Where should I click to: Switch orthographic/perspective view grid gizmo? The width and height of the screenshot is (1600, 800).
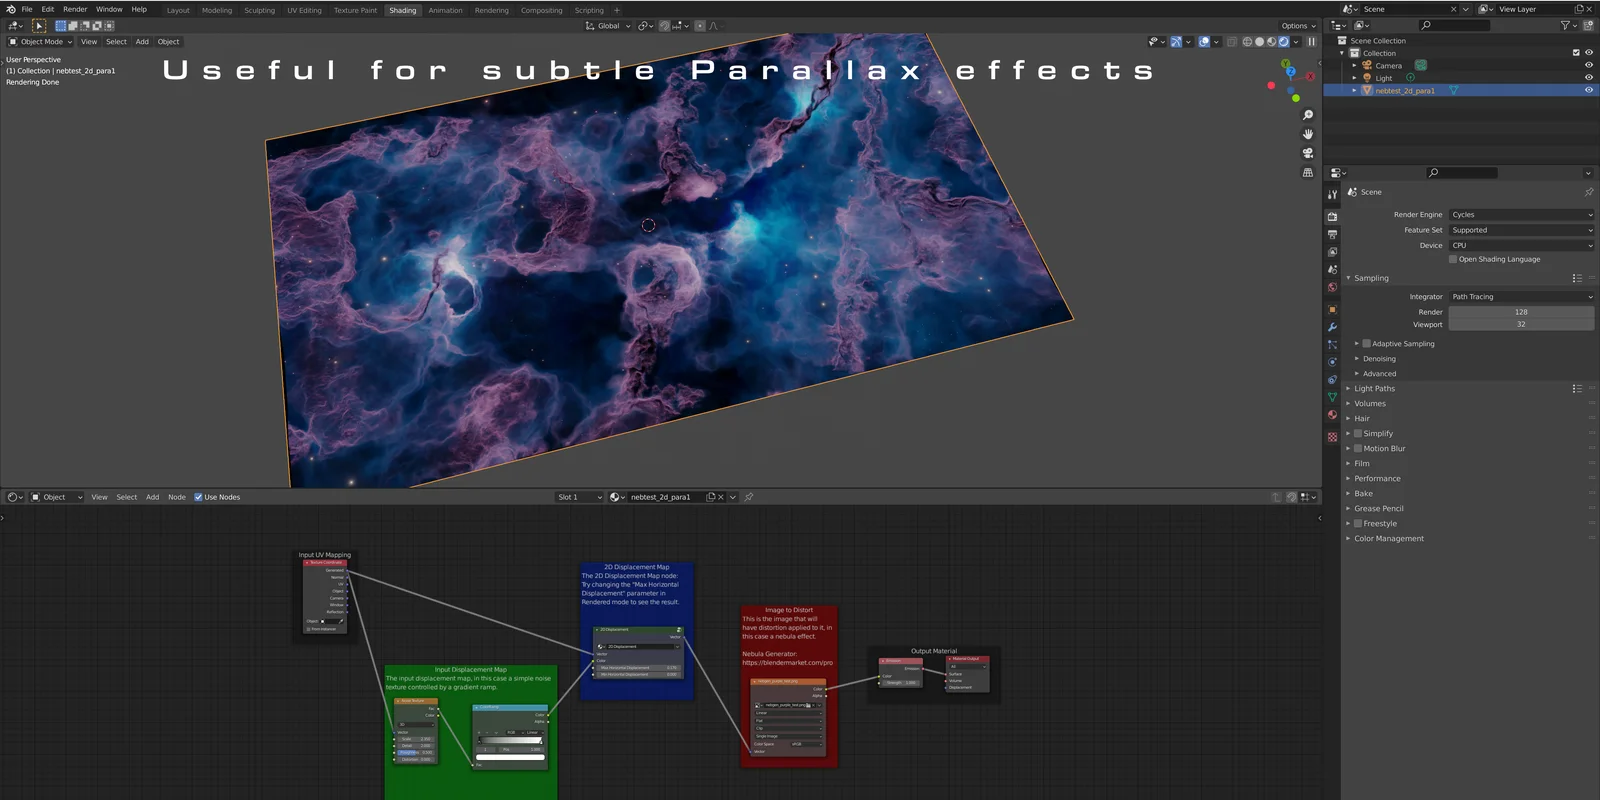1307,172
